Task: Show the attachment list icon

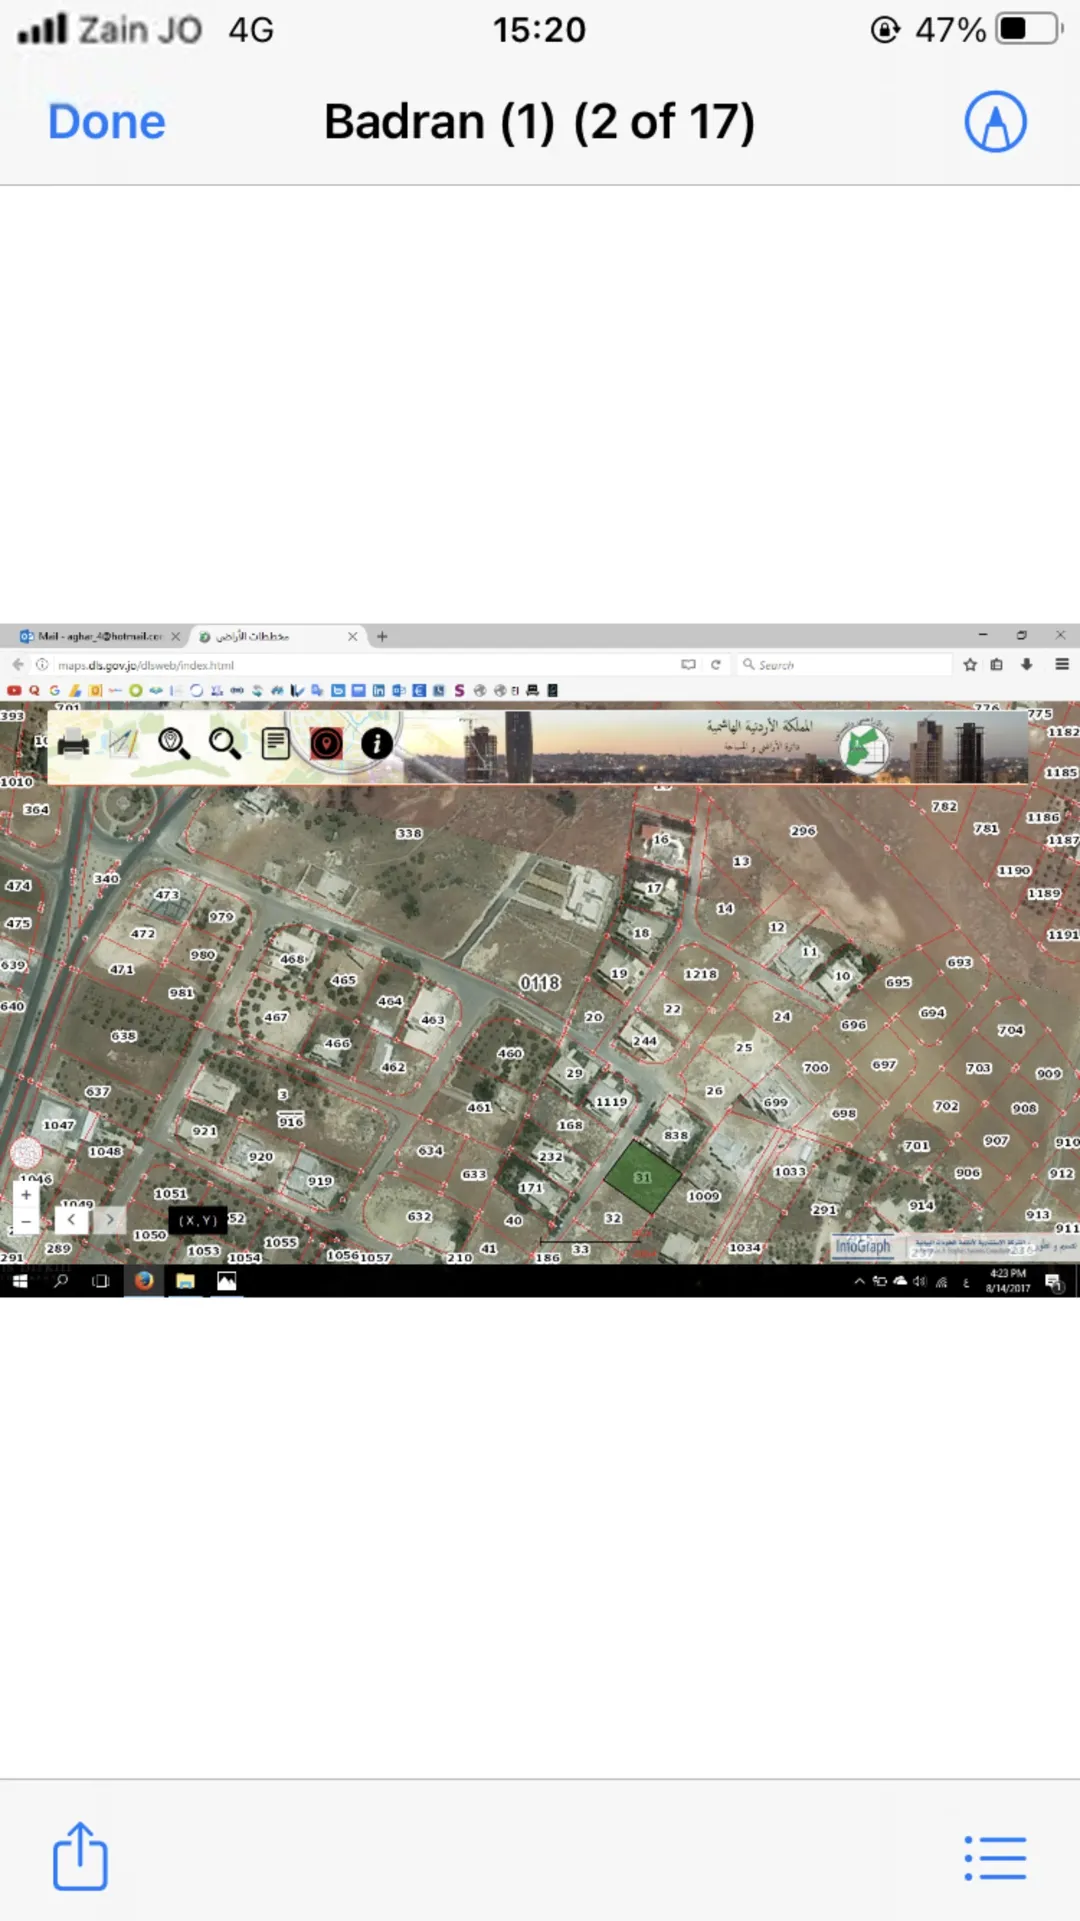Action: [995, 1858]
